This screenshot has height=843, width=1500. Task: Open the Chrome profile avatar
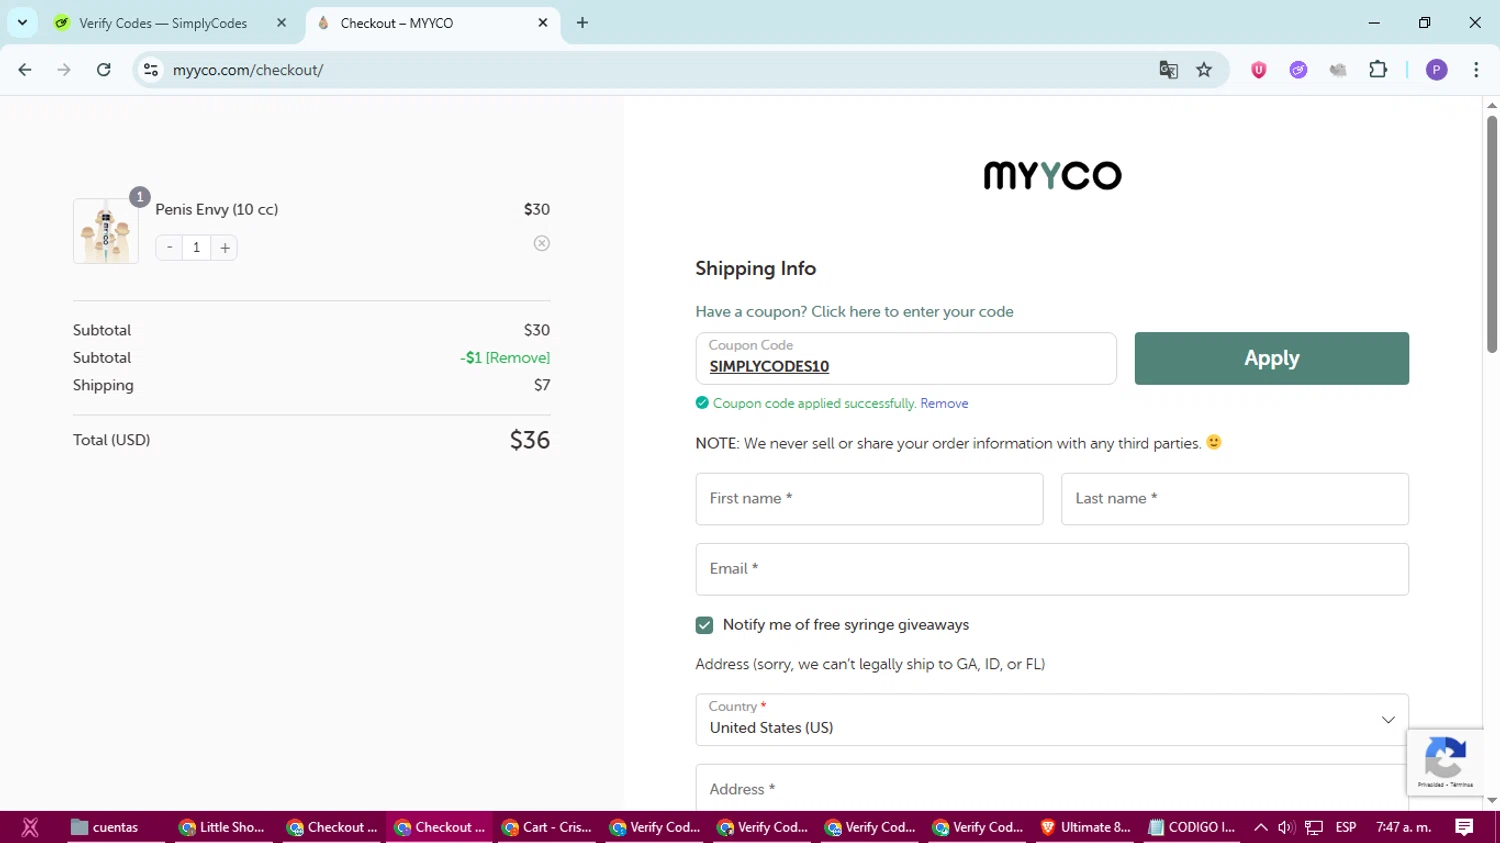(x=1437, y=70)
